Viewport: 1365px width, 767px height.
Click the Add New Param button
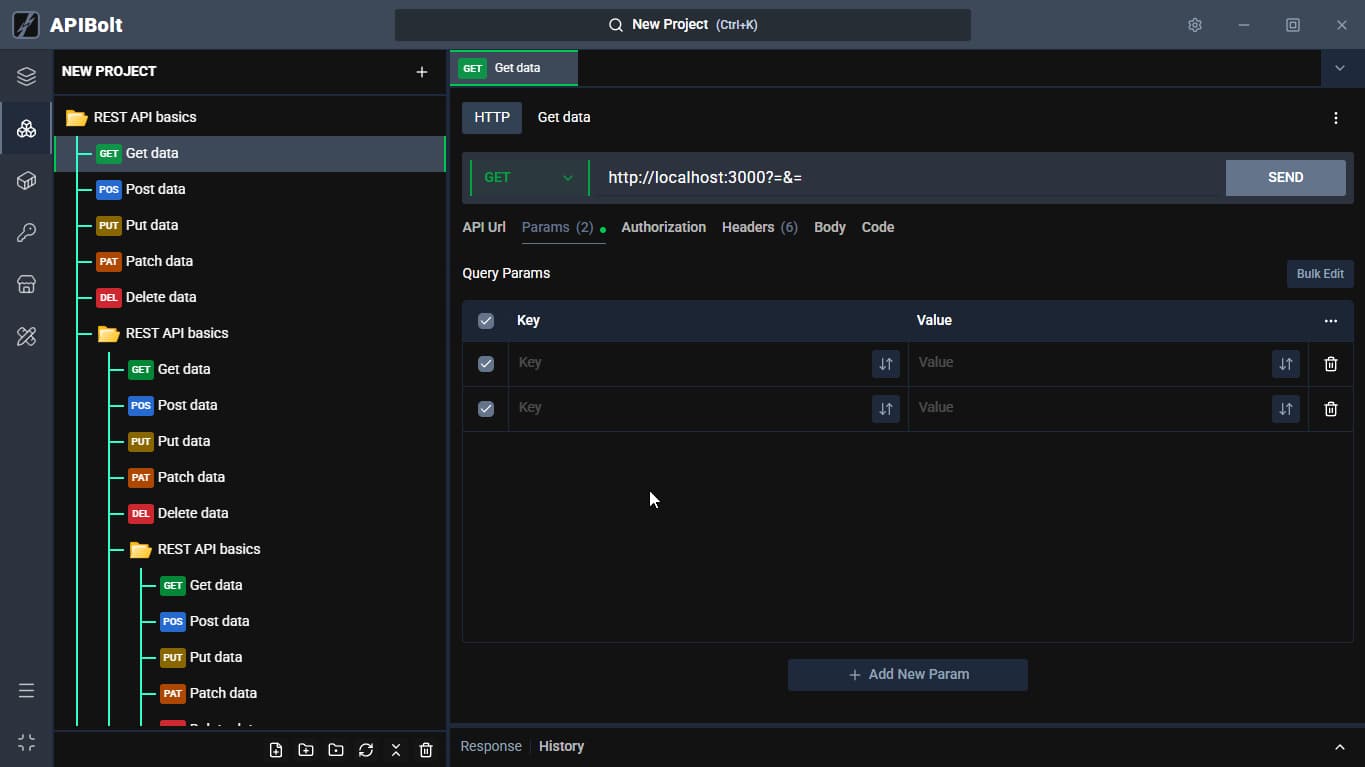tap(908, 675)
